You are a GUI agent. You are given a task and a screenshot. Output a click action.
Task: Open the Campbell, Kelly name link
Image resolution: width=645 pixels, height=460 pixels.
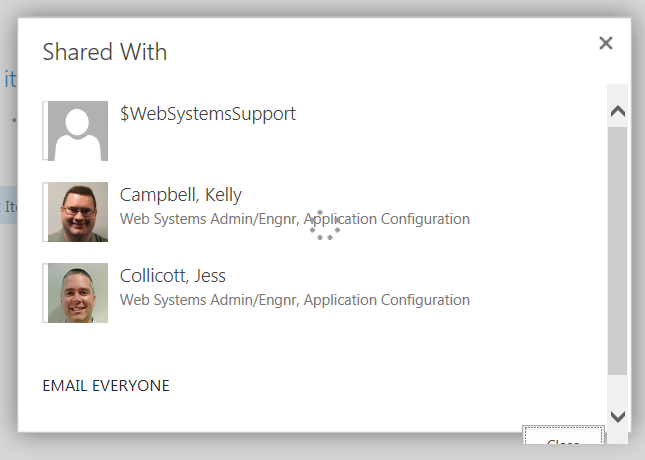181,195
